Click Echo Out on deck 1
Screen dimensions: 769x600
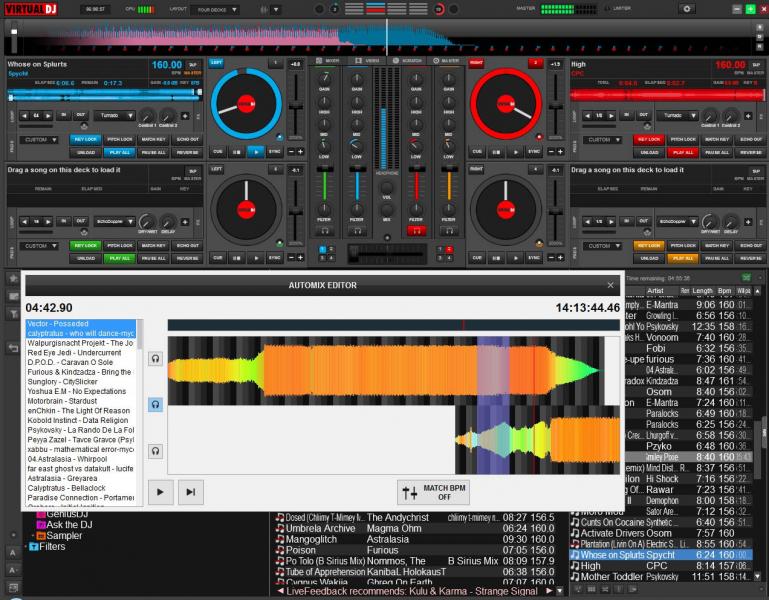pyautogui.click(x=187, y=139)
